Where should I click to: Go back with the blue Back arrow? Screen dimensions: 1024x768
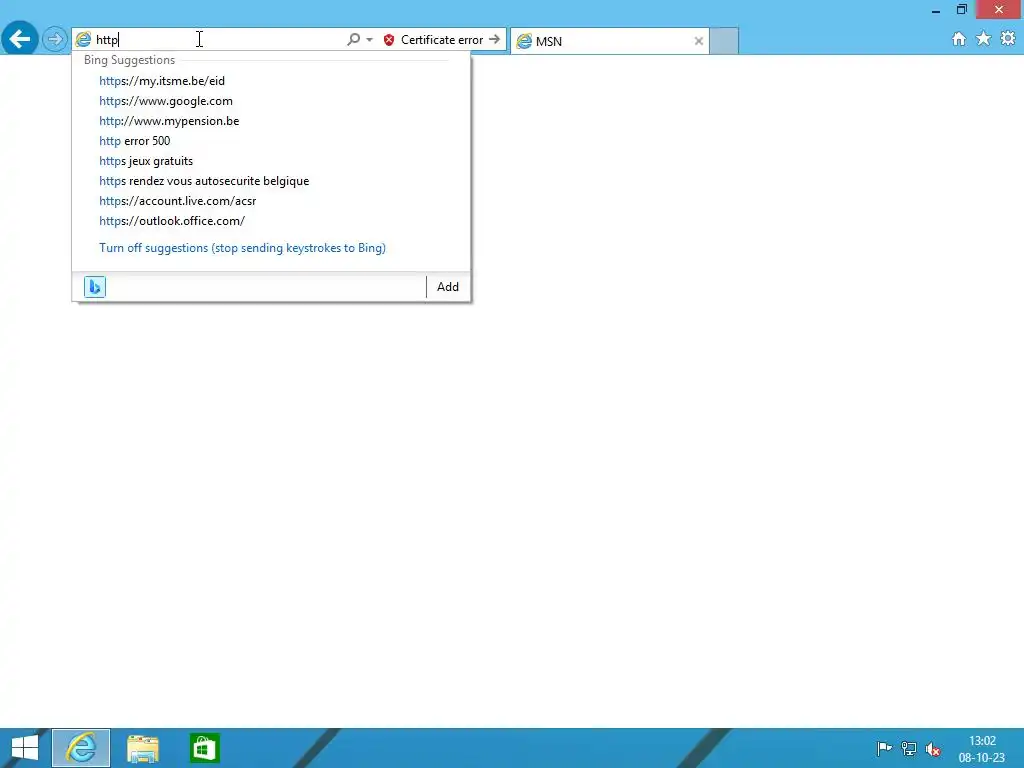(x=20, y=39)
